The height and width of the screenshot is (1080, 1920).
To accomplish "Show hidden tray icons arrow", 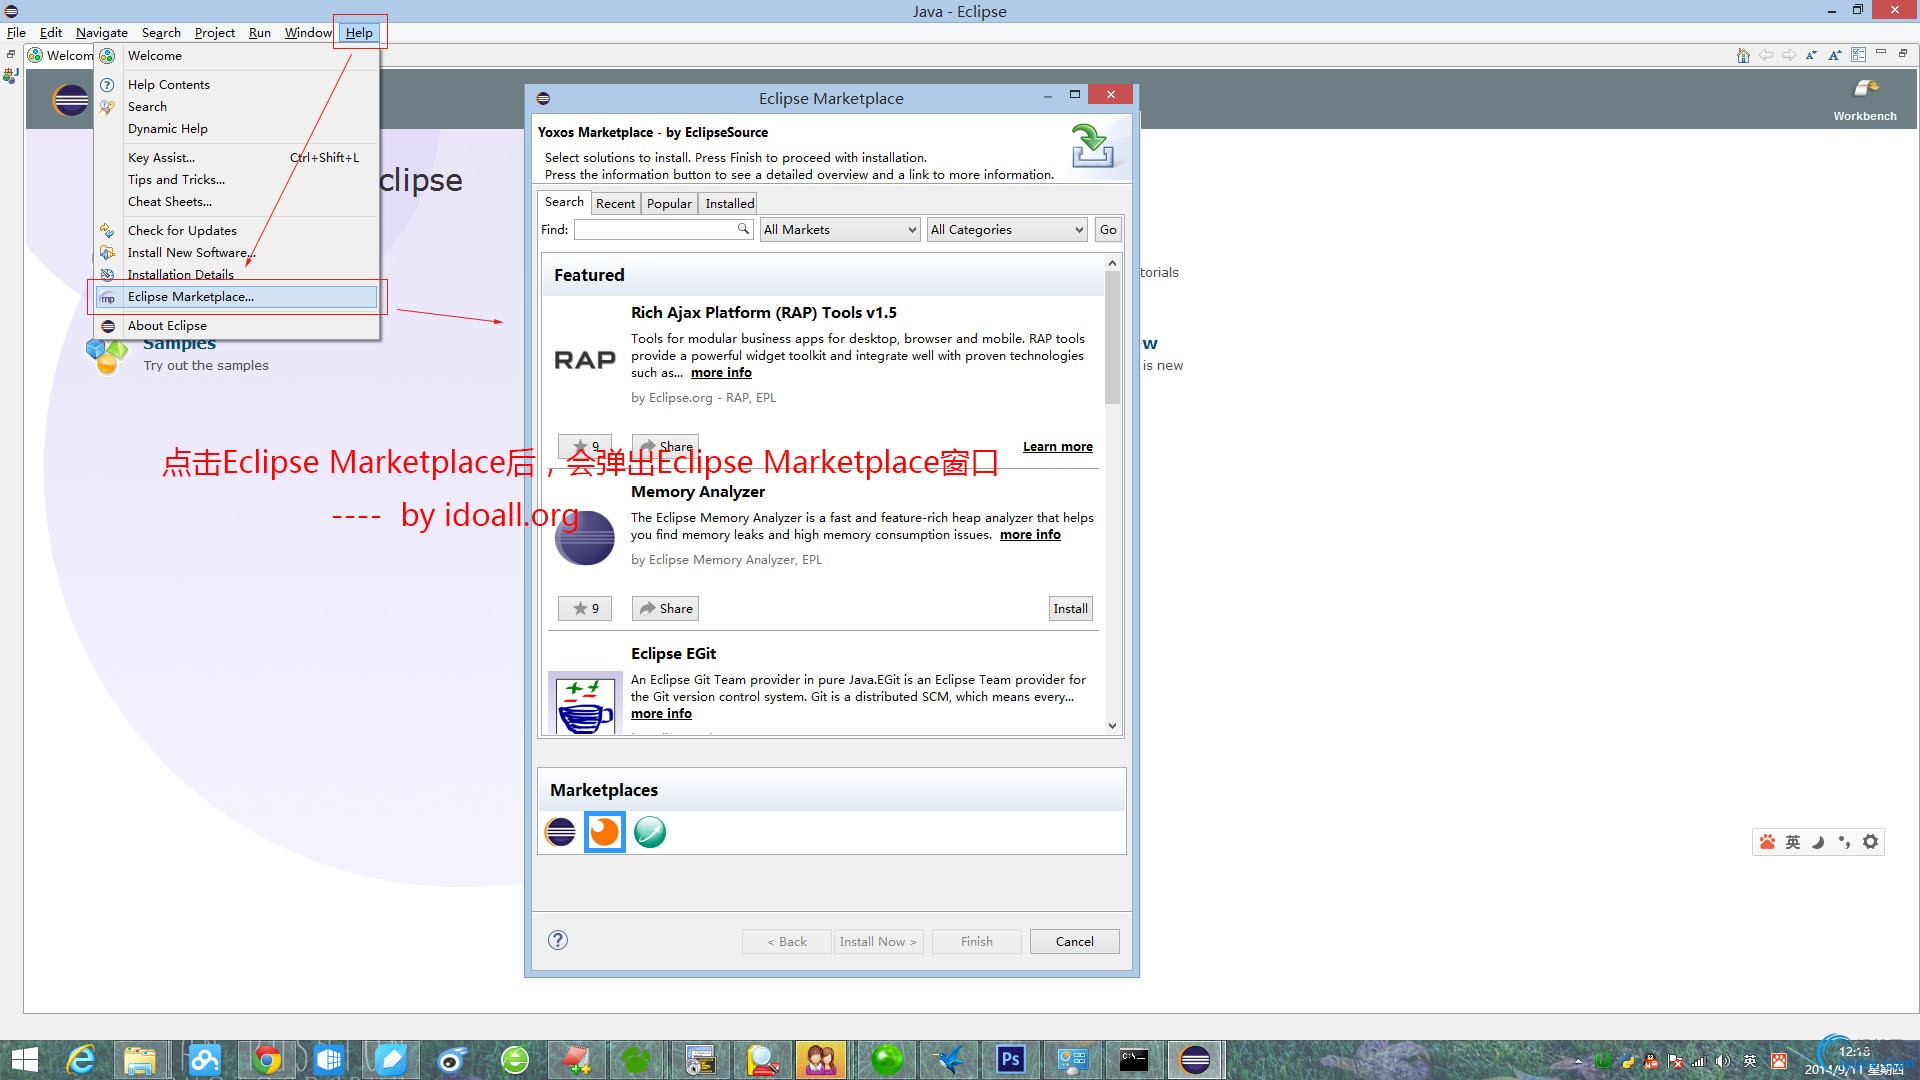I will [x=1578, y=1061].
